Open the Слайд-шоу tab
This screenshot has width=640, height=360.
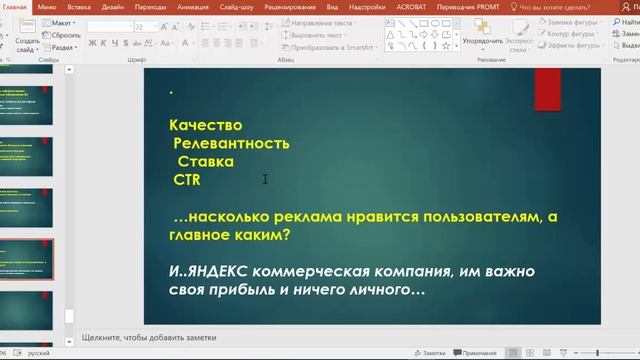[236, 7]
